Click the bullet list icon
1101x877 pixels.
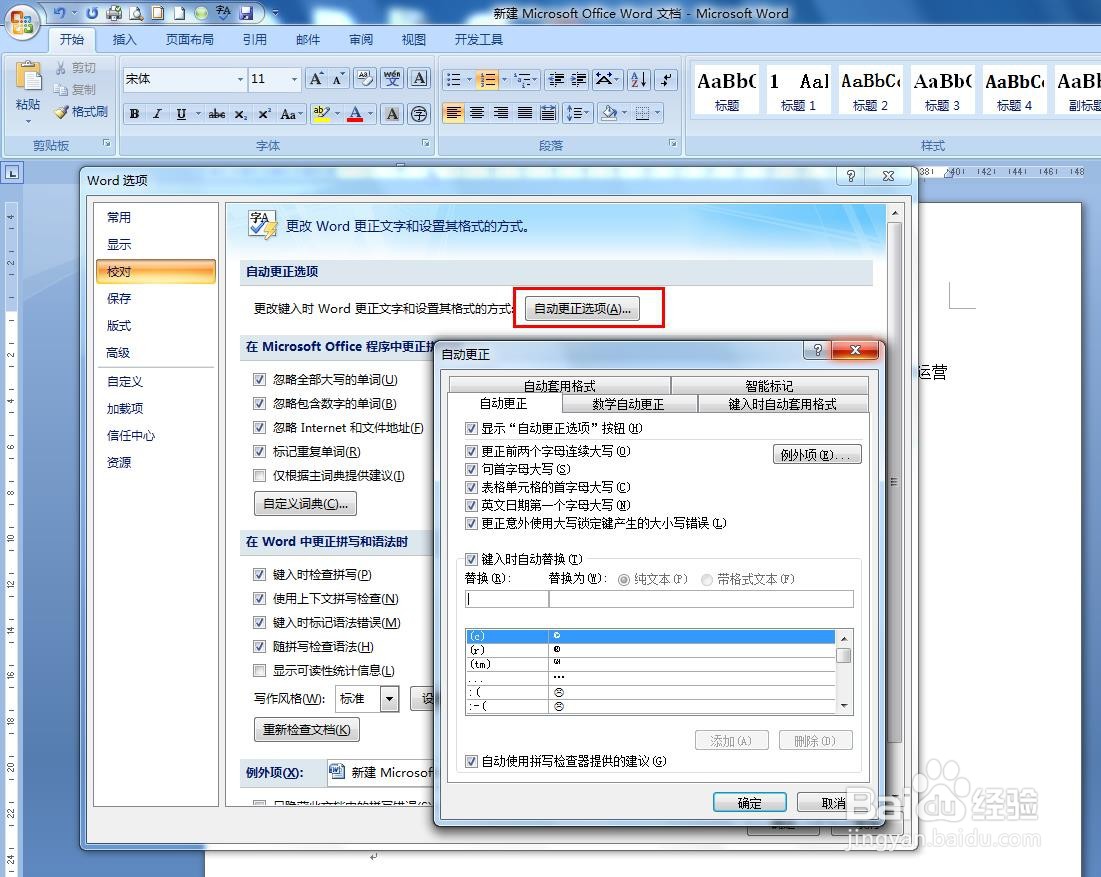(454, 79)
